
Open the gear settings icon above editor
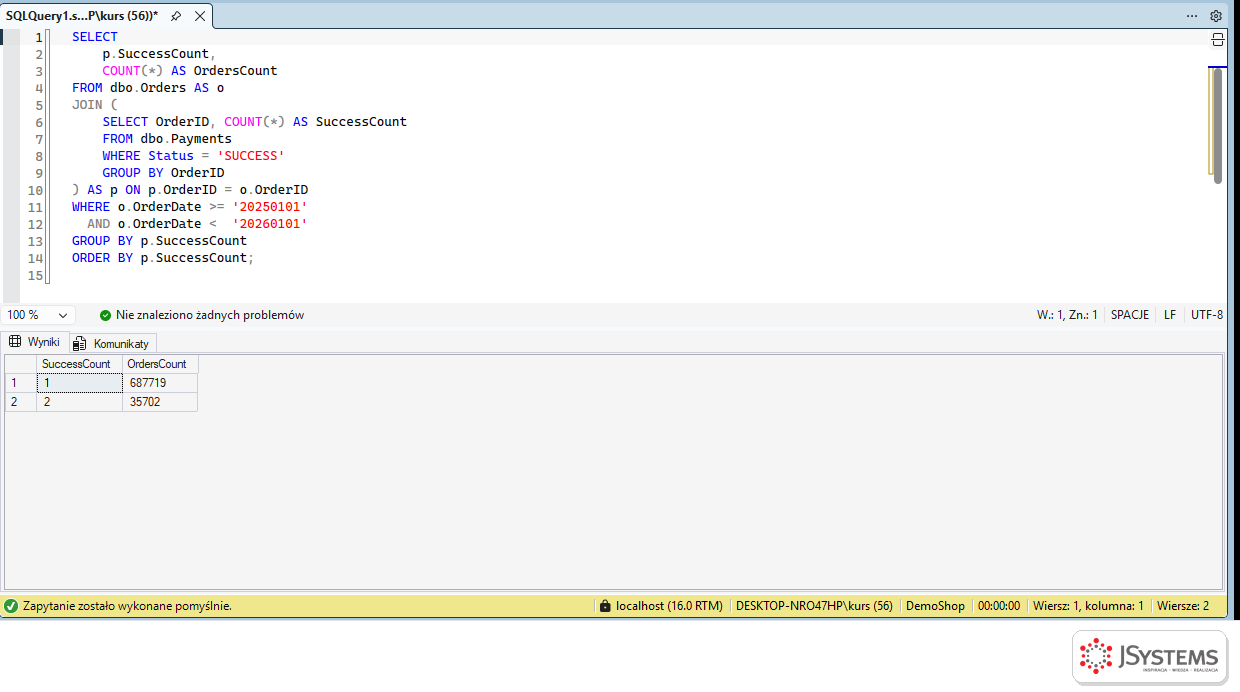pyautogui.click(x=1216, y=16)
